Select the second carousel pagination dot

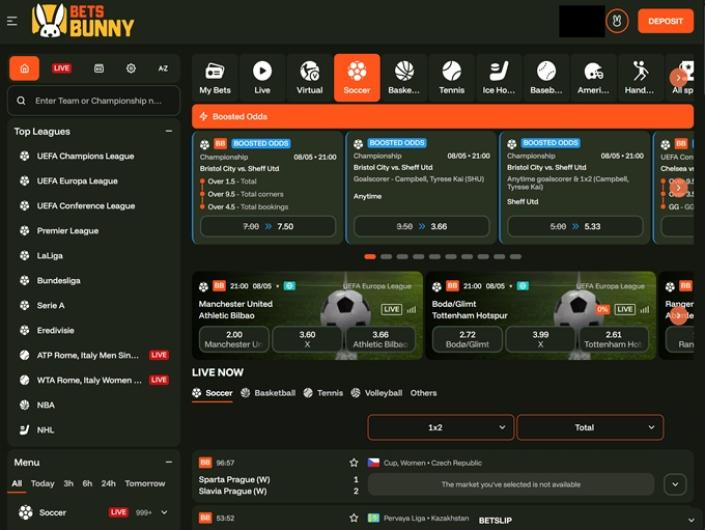tap(386, 257)
